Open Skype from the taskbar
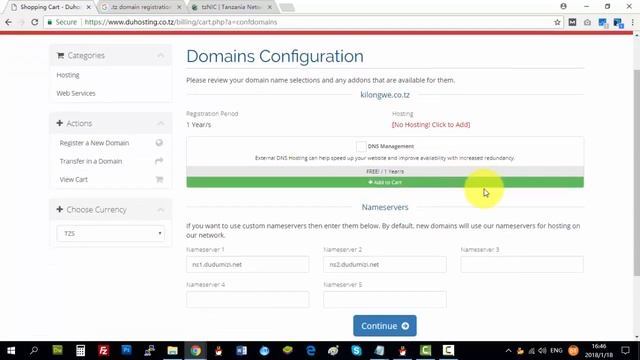 [356, 350]
